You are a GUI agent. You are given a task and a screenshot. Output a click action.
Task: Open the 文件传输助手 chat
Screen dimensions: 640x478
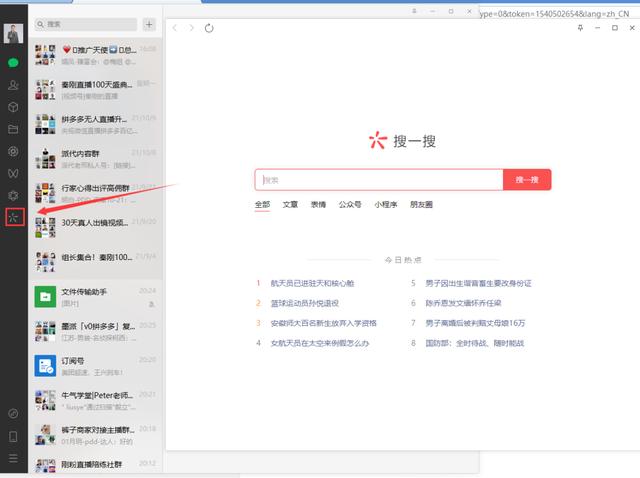96,297
